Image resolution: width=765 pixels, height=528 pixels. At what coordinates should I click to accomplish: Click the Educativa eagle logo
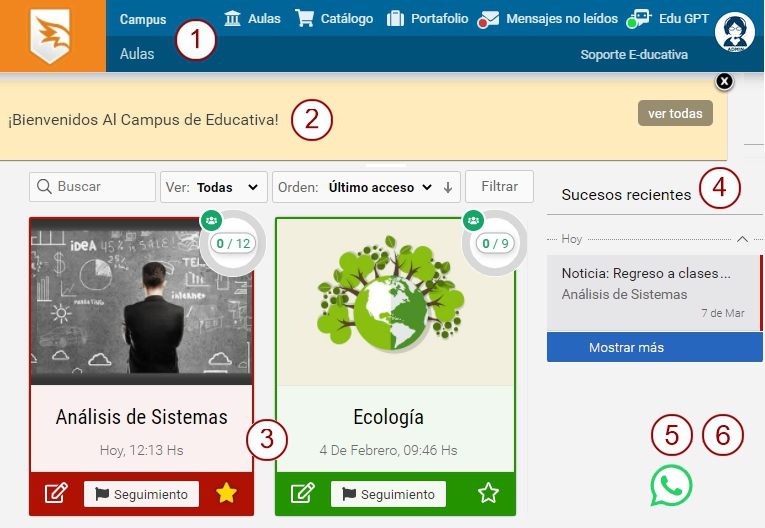[x=52, y=36]
